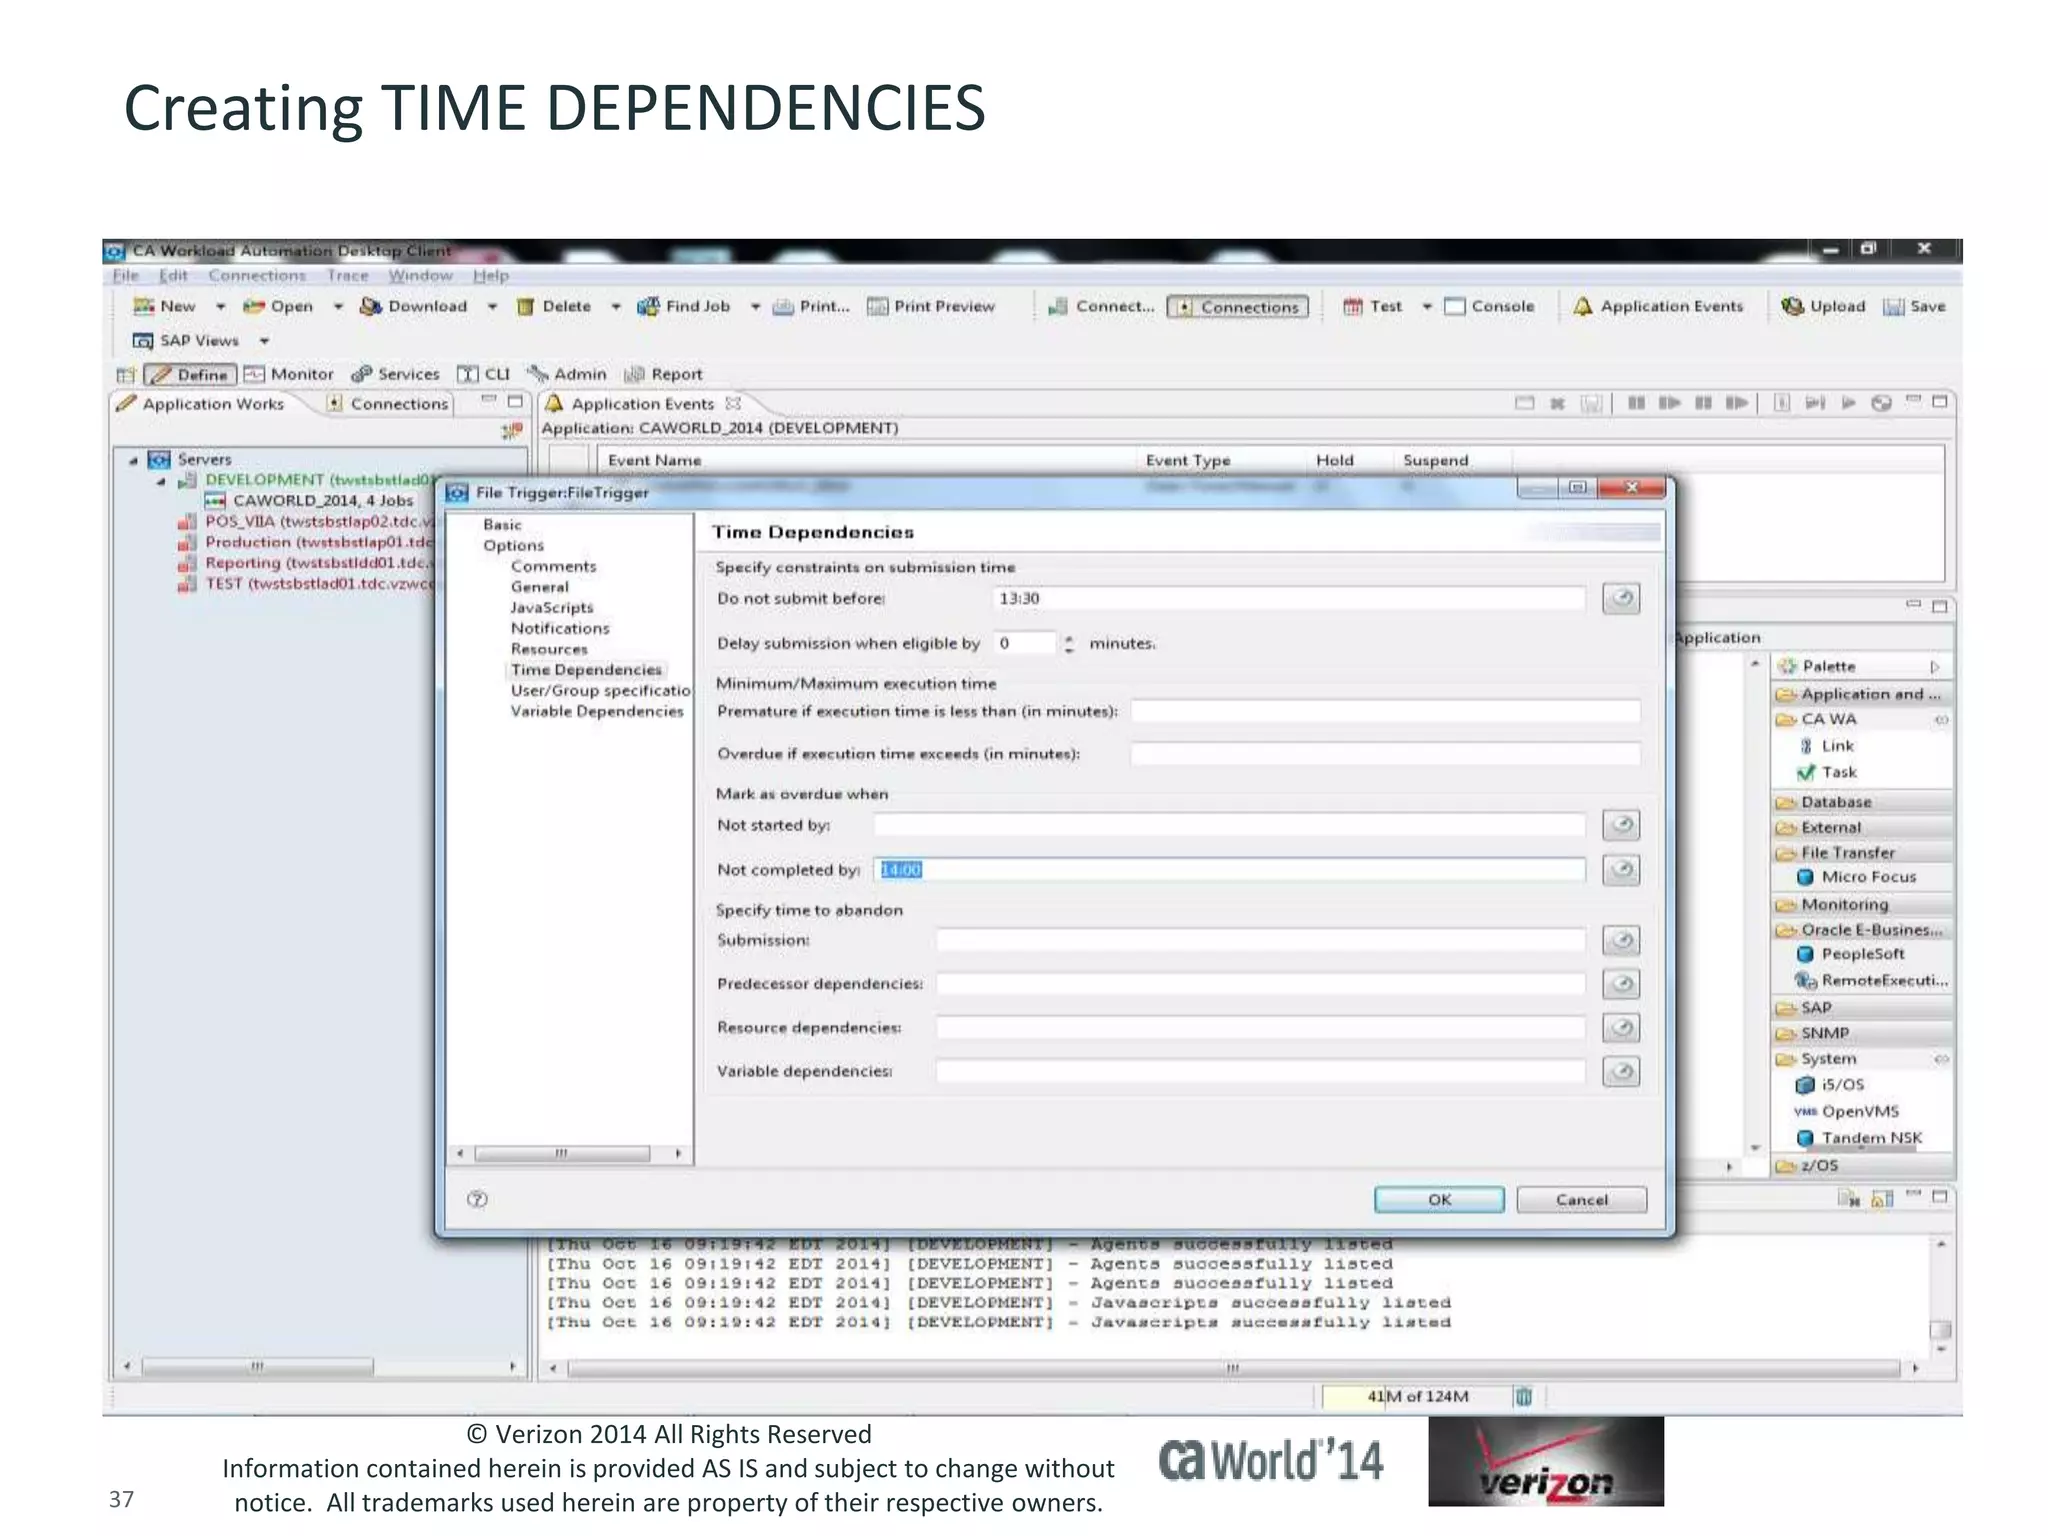Image resolution: width=2048 pixels, height=1536 pixels.
Task: Select the Micro Focus palette item
Action: coord(1857,877)
